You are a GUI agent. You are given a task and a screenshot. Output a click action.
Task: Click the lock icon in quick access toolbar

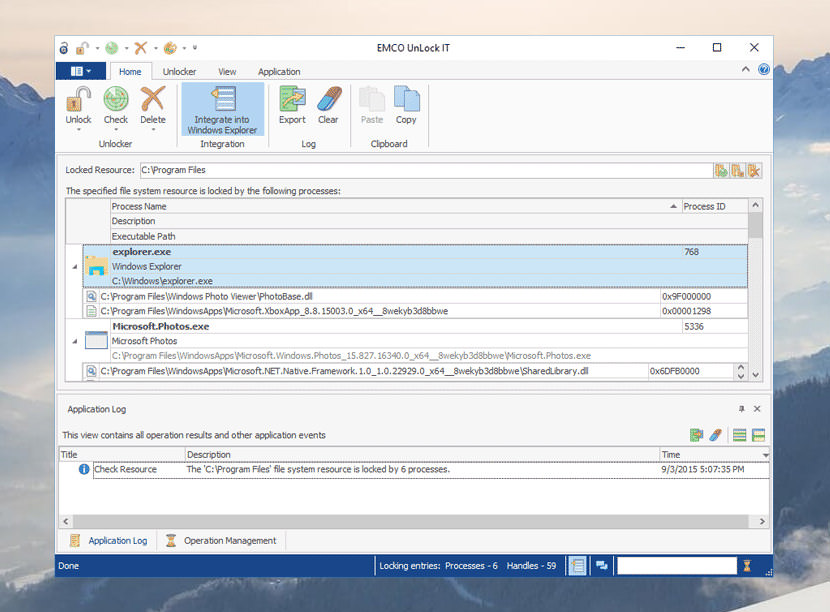64,48
